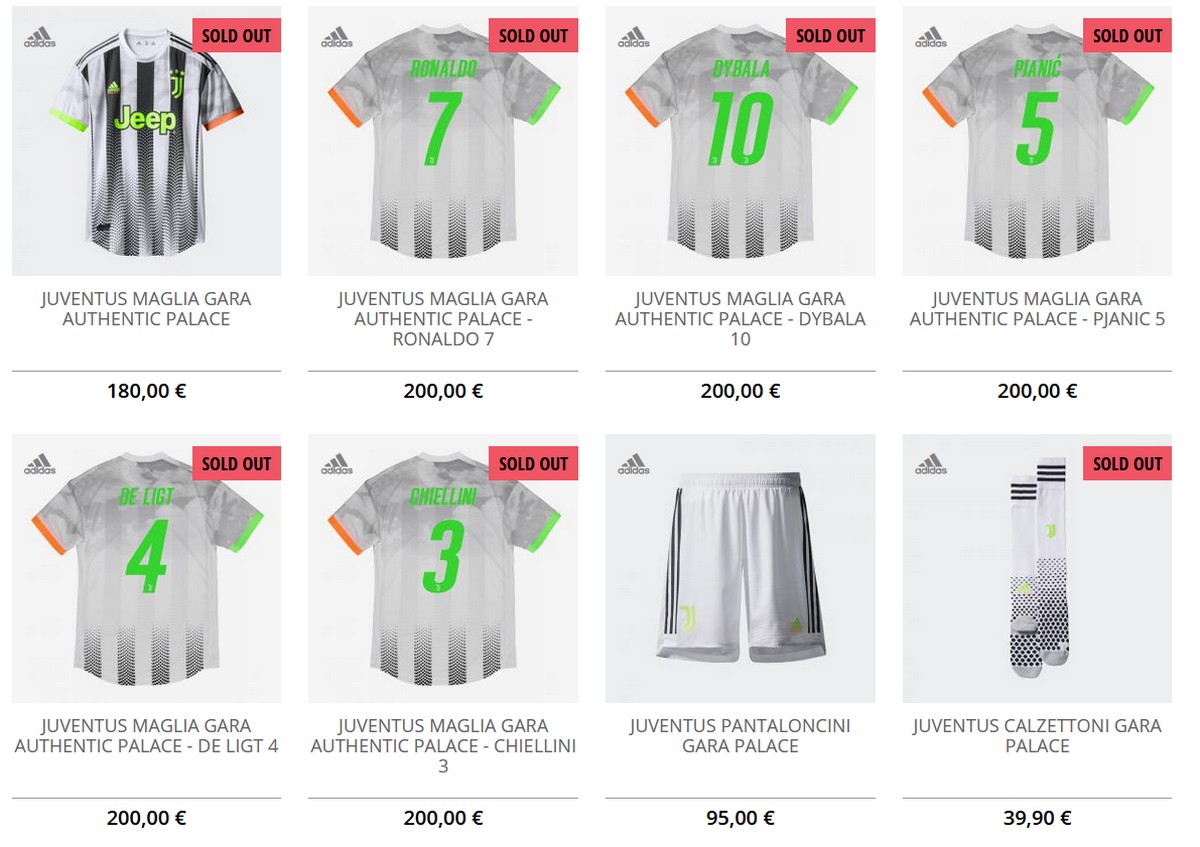Screen dimensions: 1200x847
Task: Open the Pjanic 5 jersey image
Action: [x=1037, y=141]
